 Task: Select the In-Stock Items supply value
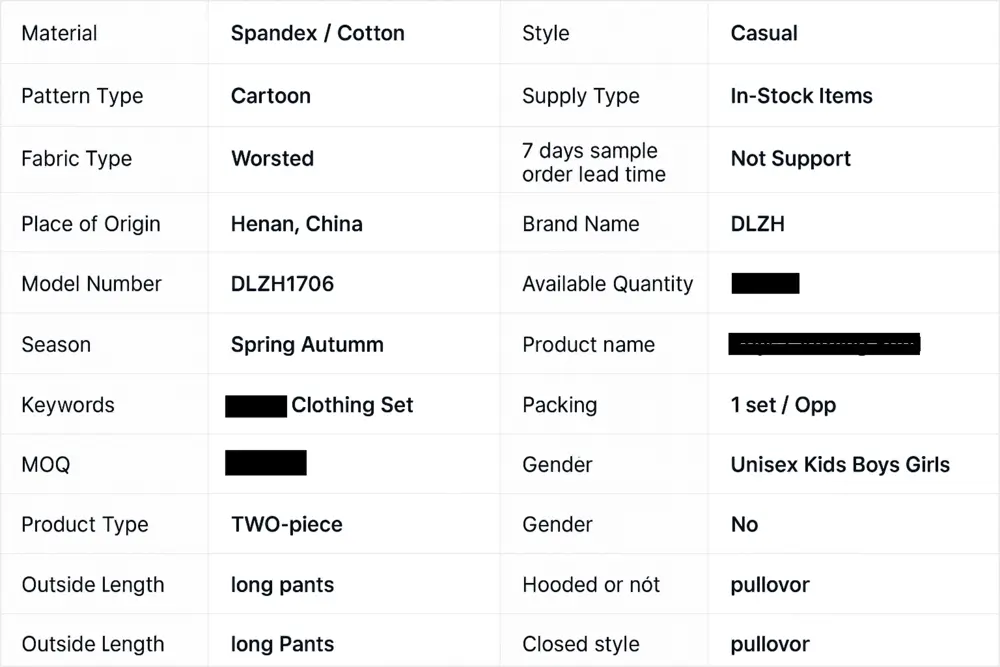pyautogui.click(x=801, y=96)
